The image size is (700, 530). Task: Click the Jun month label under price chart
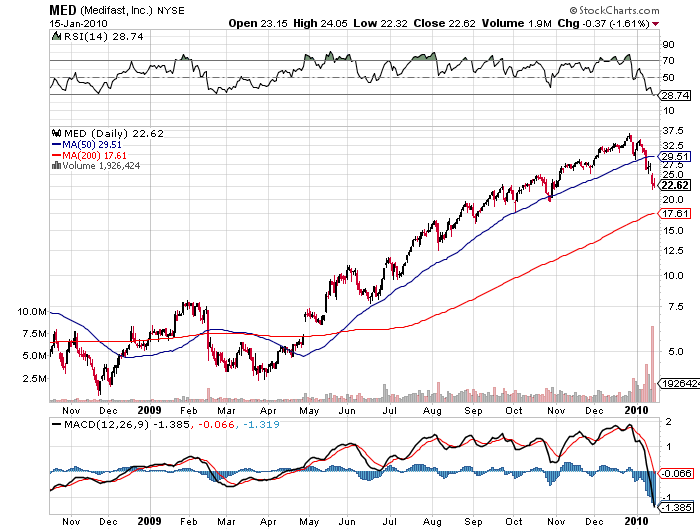click(x=347, y=411)
